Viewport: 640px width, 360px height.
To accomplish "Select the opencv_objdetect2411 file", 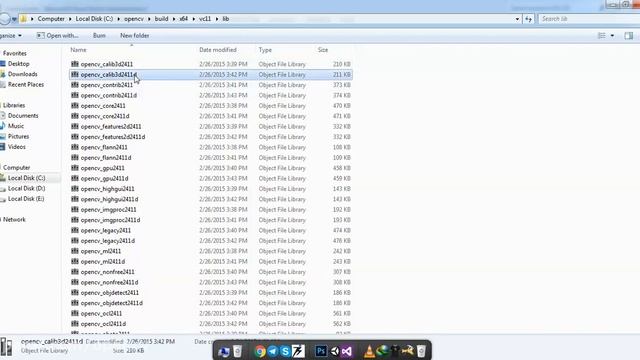I will click(x=109, y=293).
